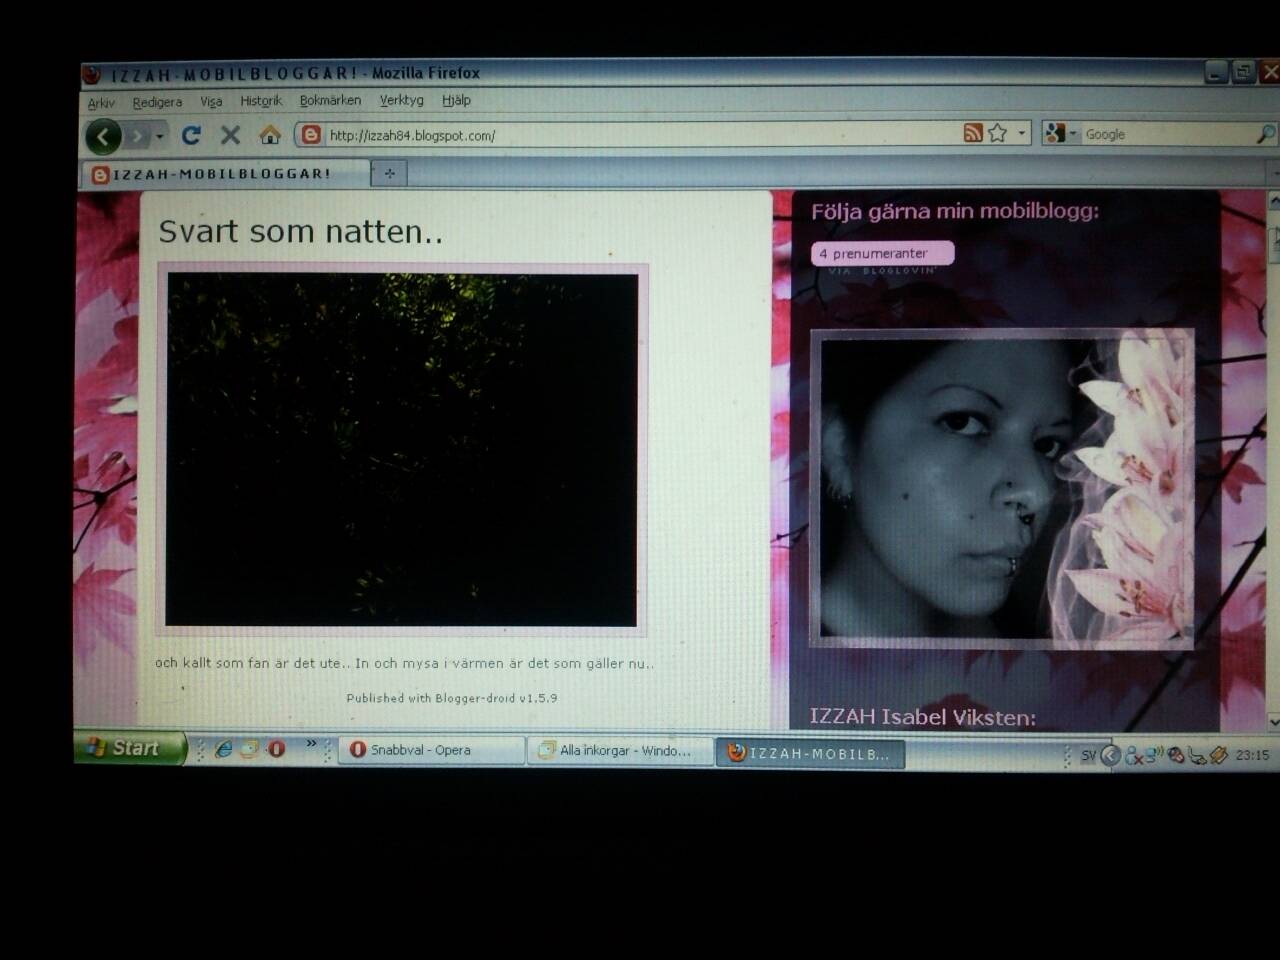Viewport: 1280px width, 960px height.
Task: Select the IZZAH-MOBILBLOGGAR! browser tab
Action: tap(225, 174)
